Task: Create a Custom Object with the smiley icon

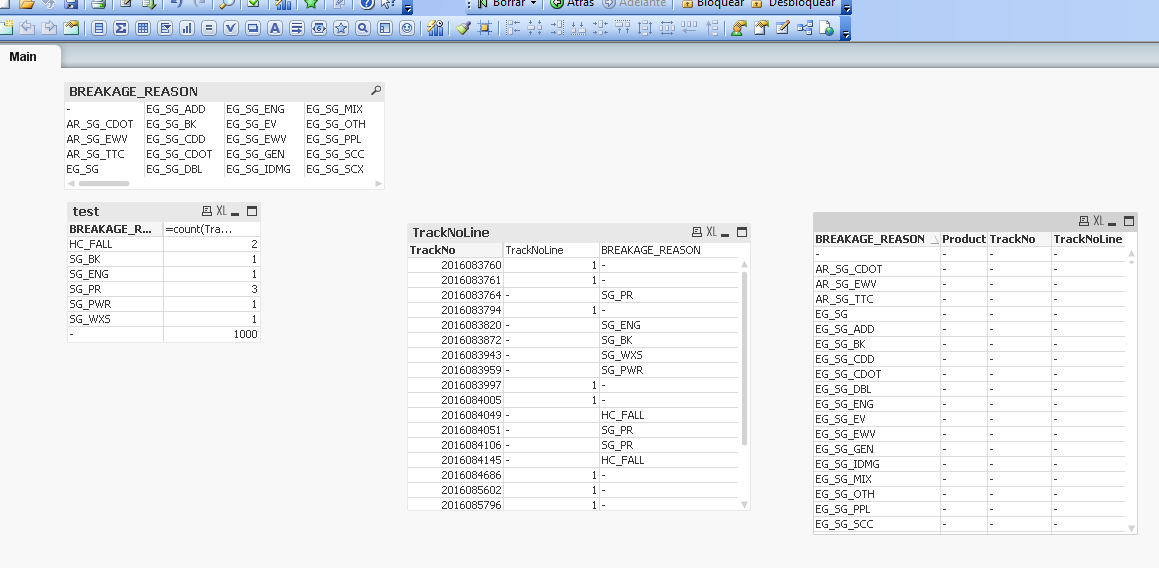Action: point(407,28)
